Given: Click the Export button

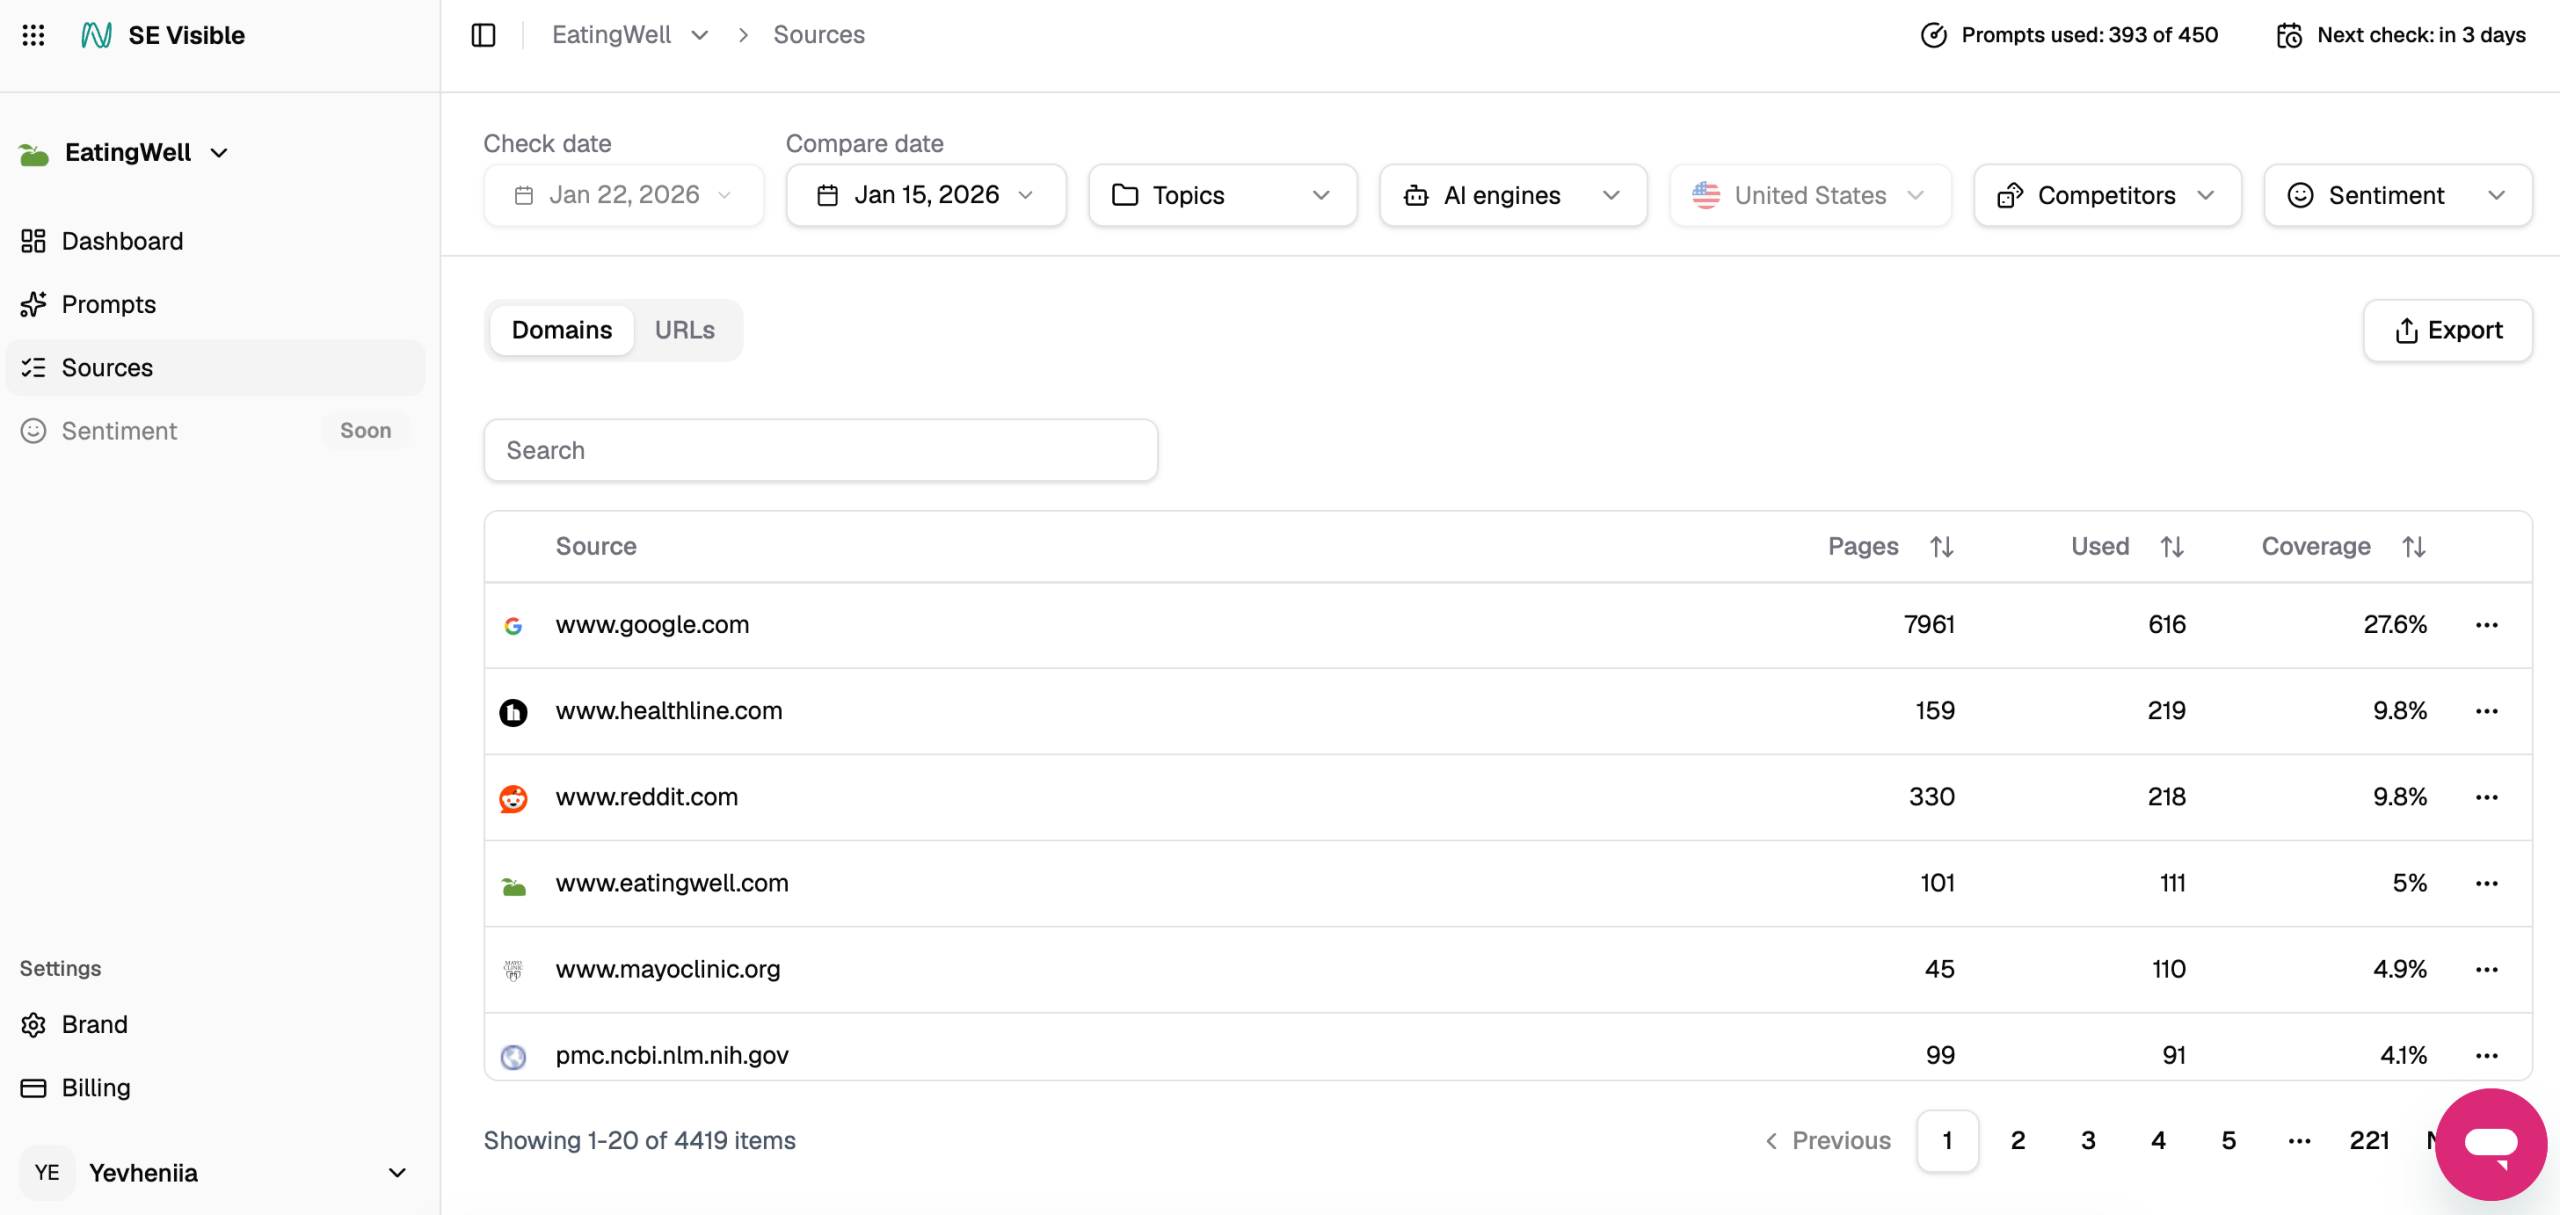Looking at the screenshot, I should [x=2447, y=330].
